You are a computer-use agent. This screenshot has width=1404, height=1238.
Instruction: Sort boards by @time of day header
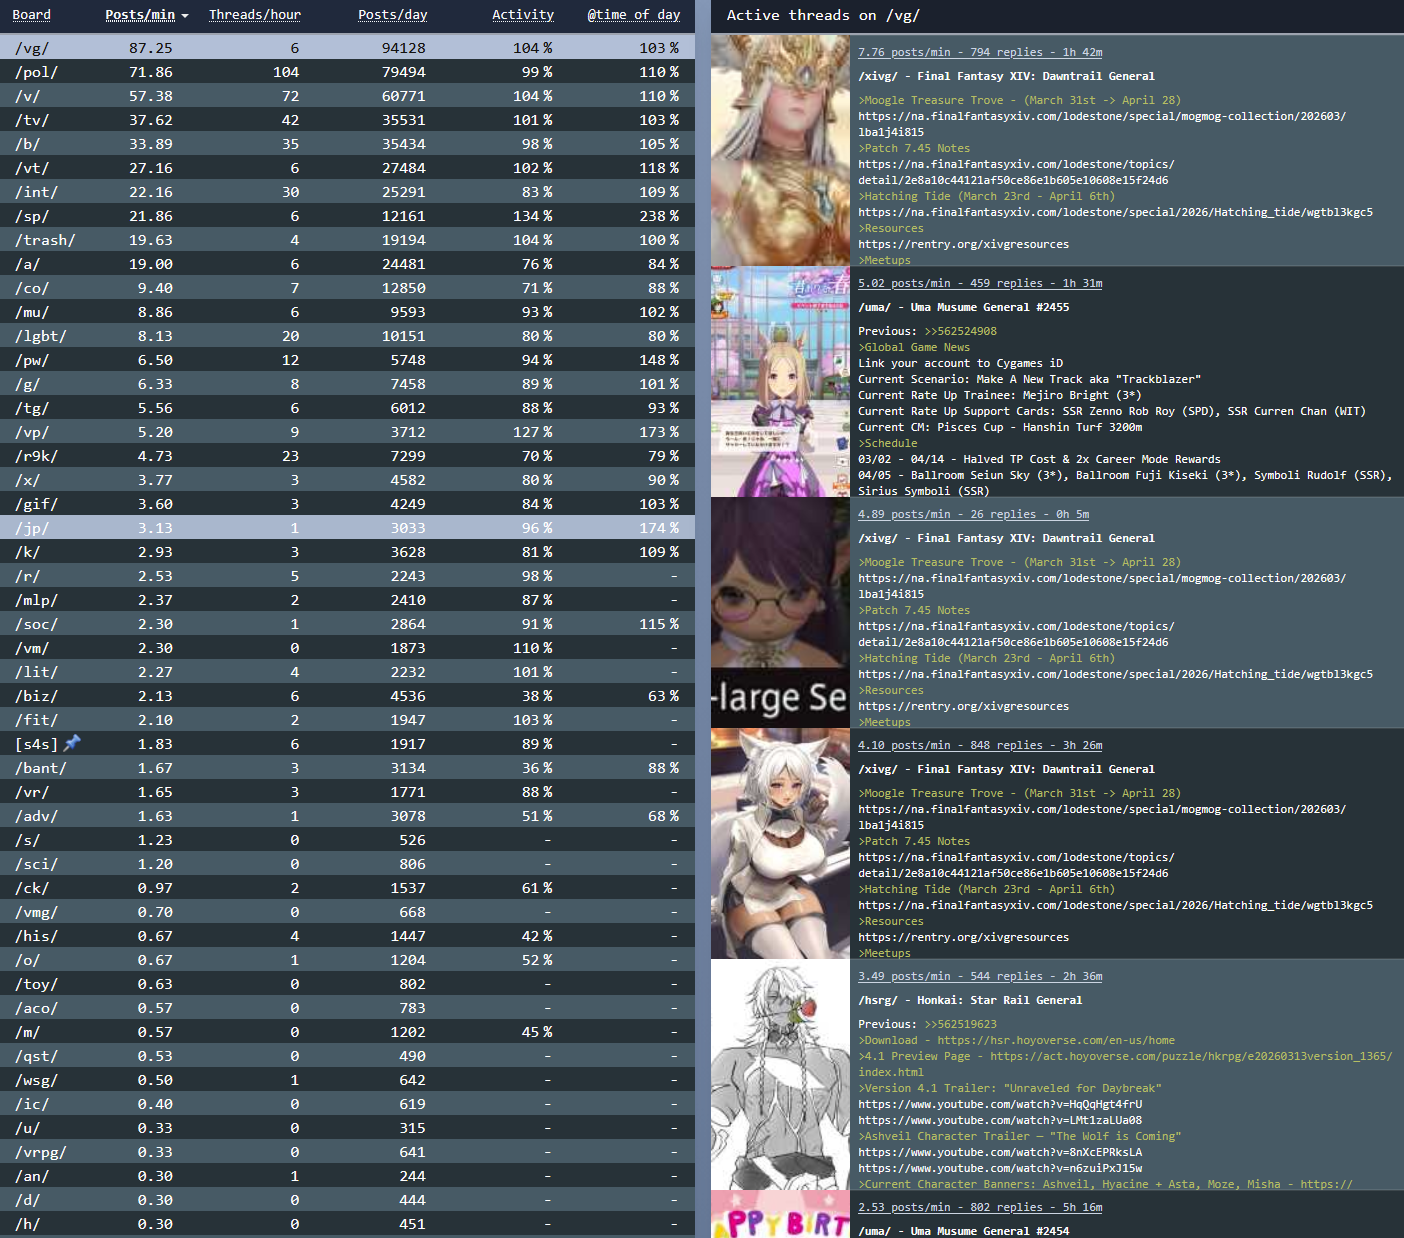[634, 15]
